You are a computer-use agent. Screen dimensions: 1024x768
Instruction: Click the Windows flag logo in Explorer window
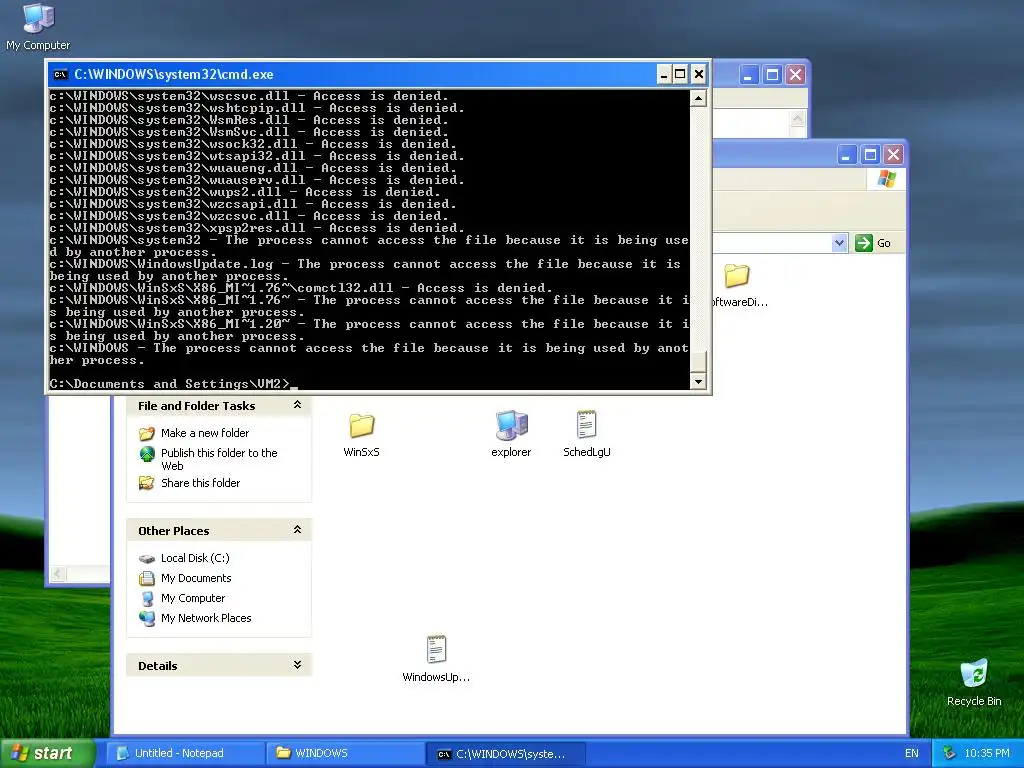click(x=887, y=178)
